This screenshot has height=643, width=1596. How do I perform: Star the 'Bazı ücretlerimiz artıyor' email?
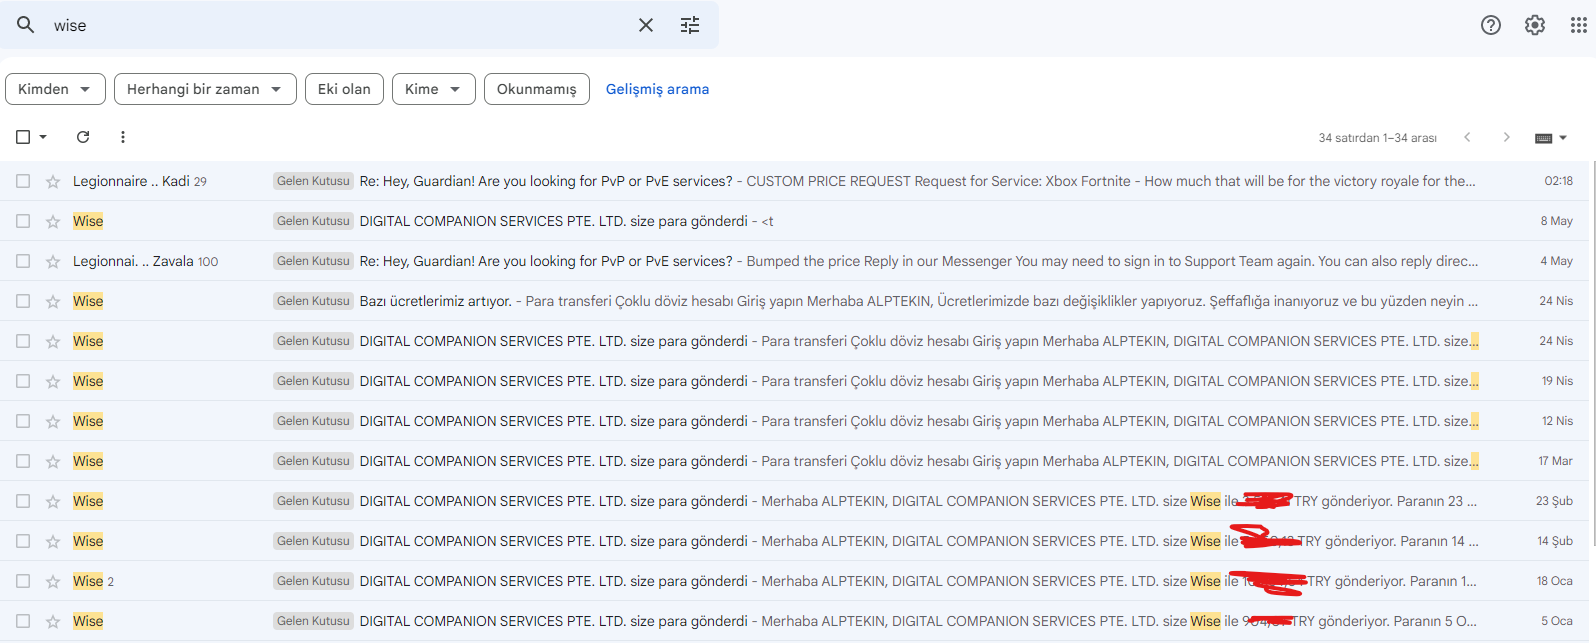pyautogui.click(x=53, y=301)
